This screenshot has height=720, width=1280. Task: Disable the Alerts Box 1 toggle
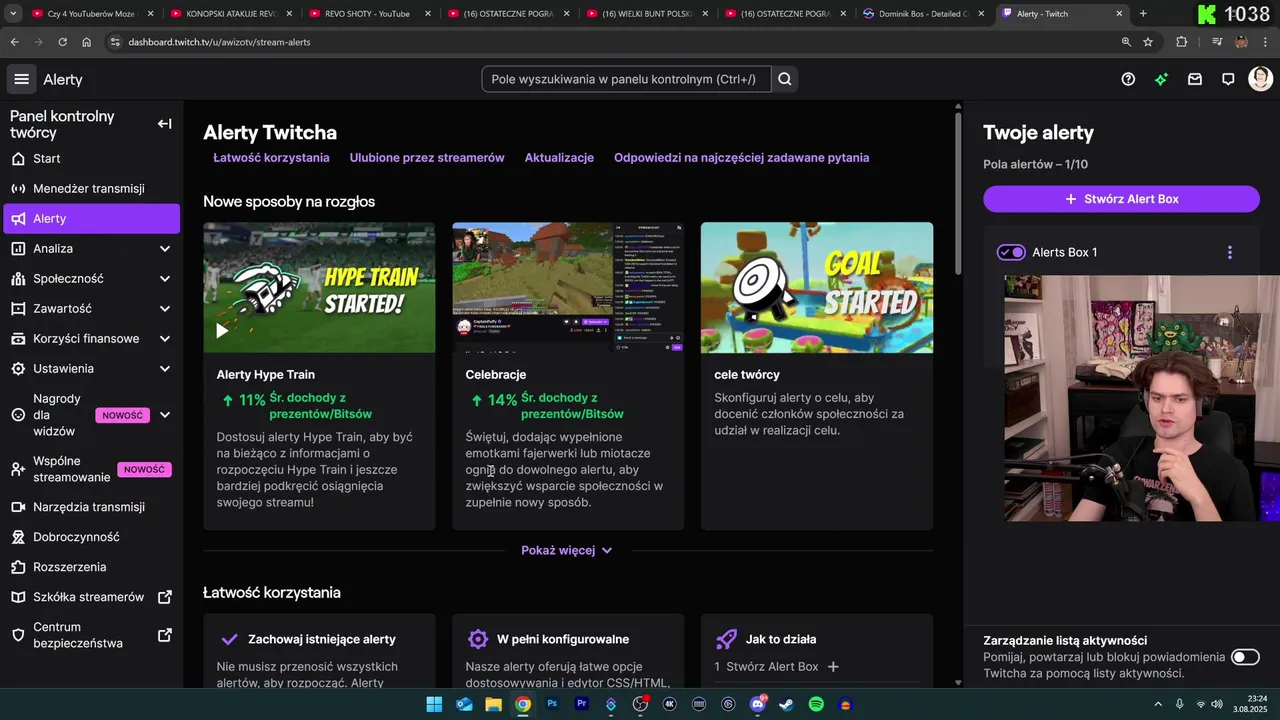click(1011, 252)
